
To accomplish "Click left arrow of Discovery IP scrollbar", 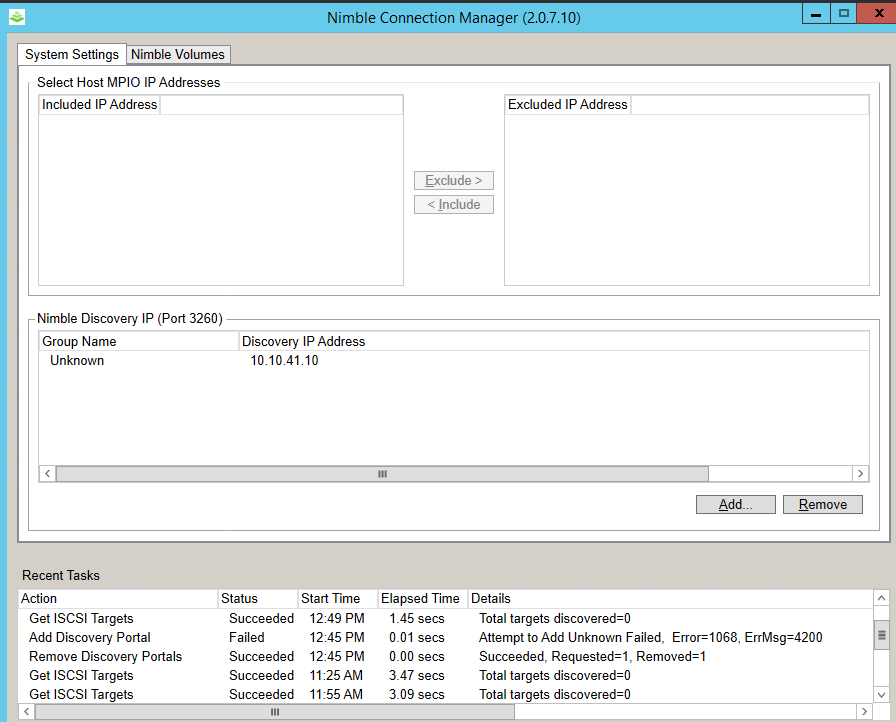I will 47,474.
